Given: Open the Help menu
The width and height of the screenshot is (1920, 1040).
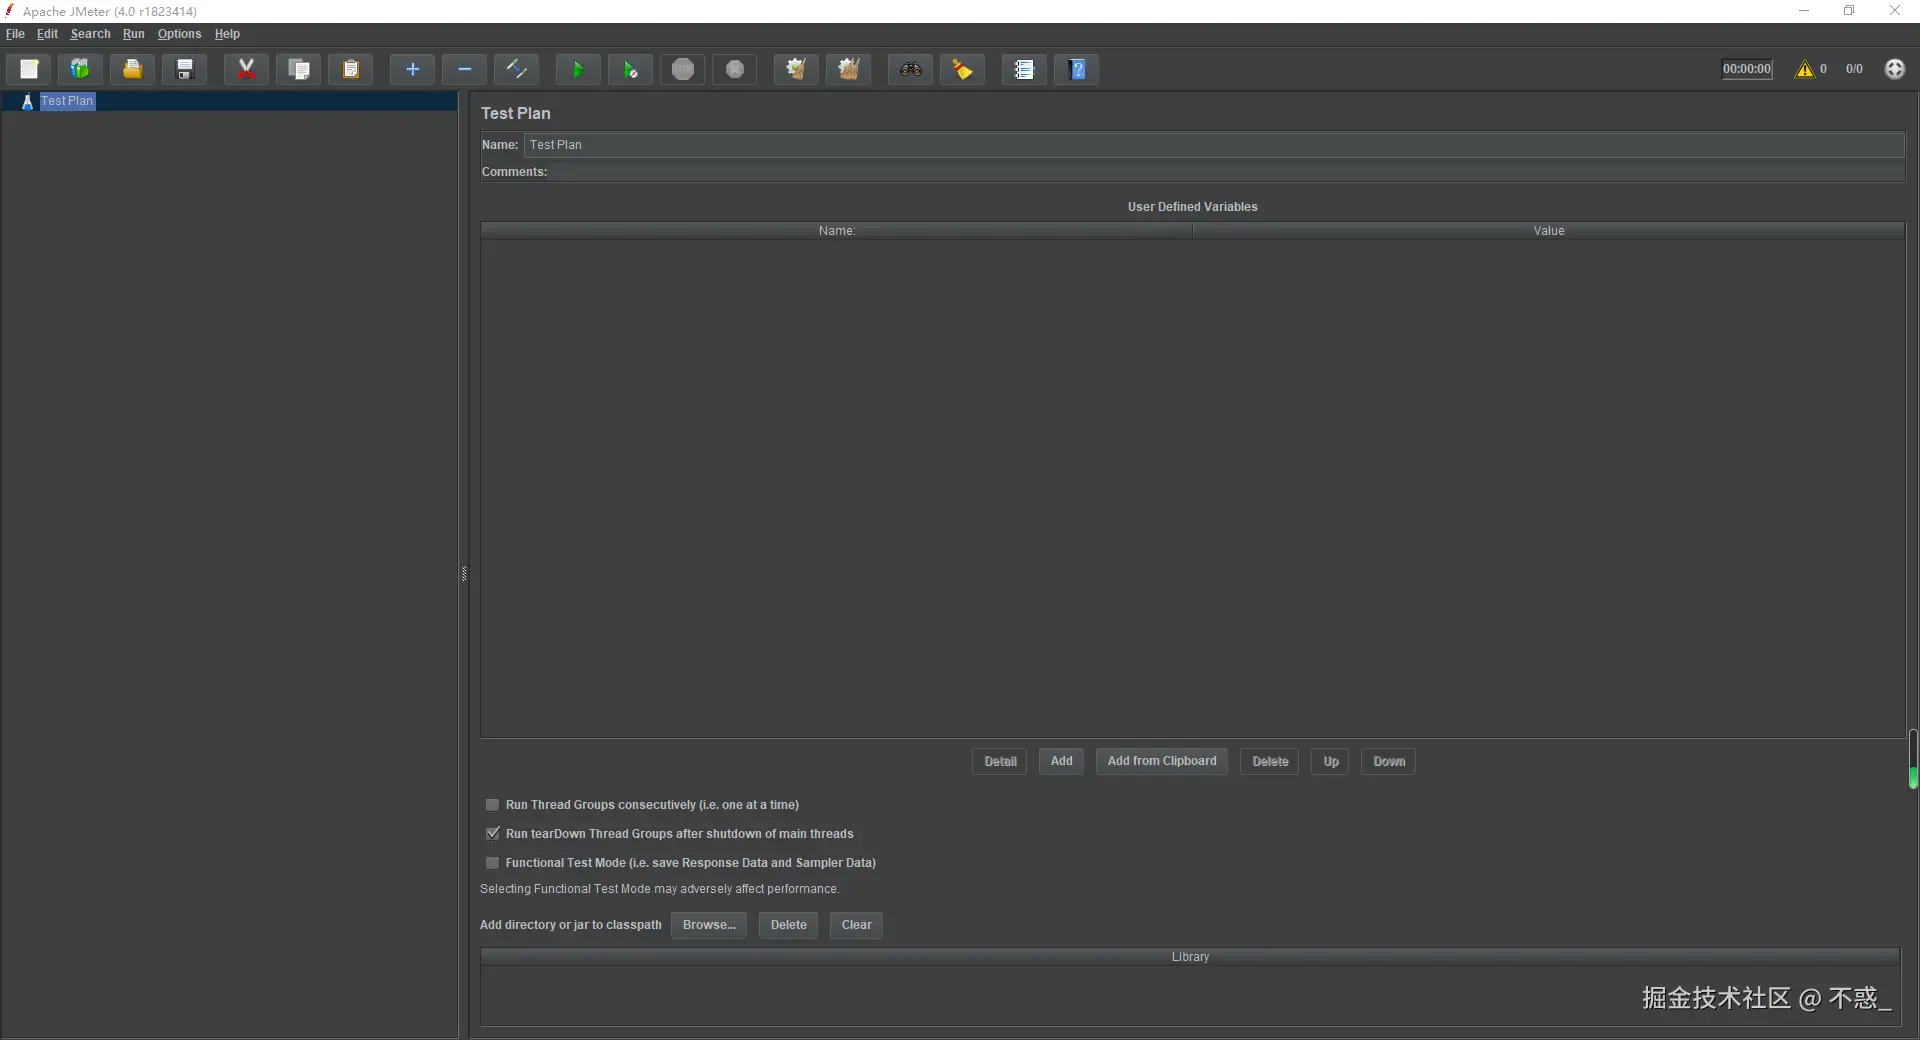Looking at the screenshot, I should [227, 34].
